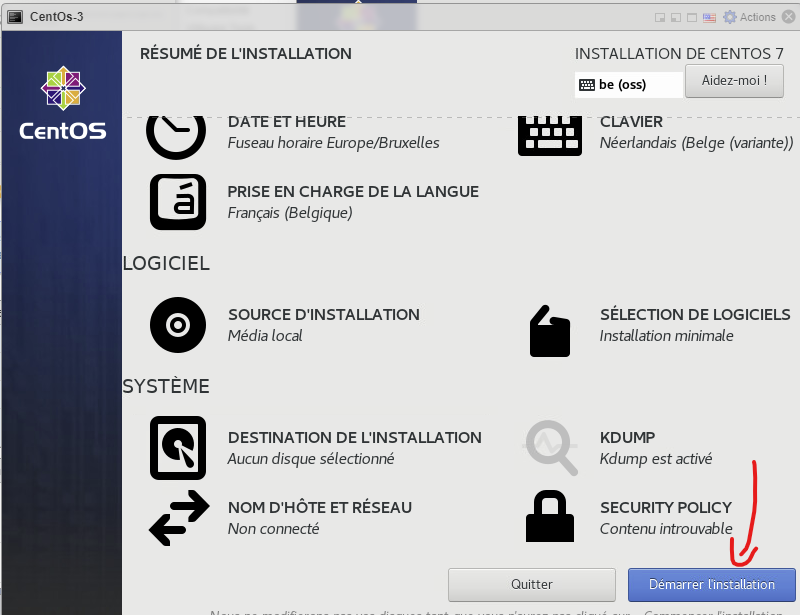Click 'Français (Belgique)' text
The height and width of the screenshot is (615, 800).
290,213
